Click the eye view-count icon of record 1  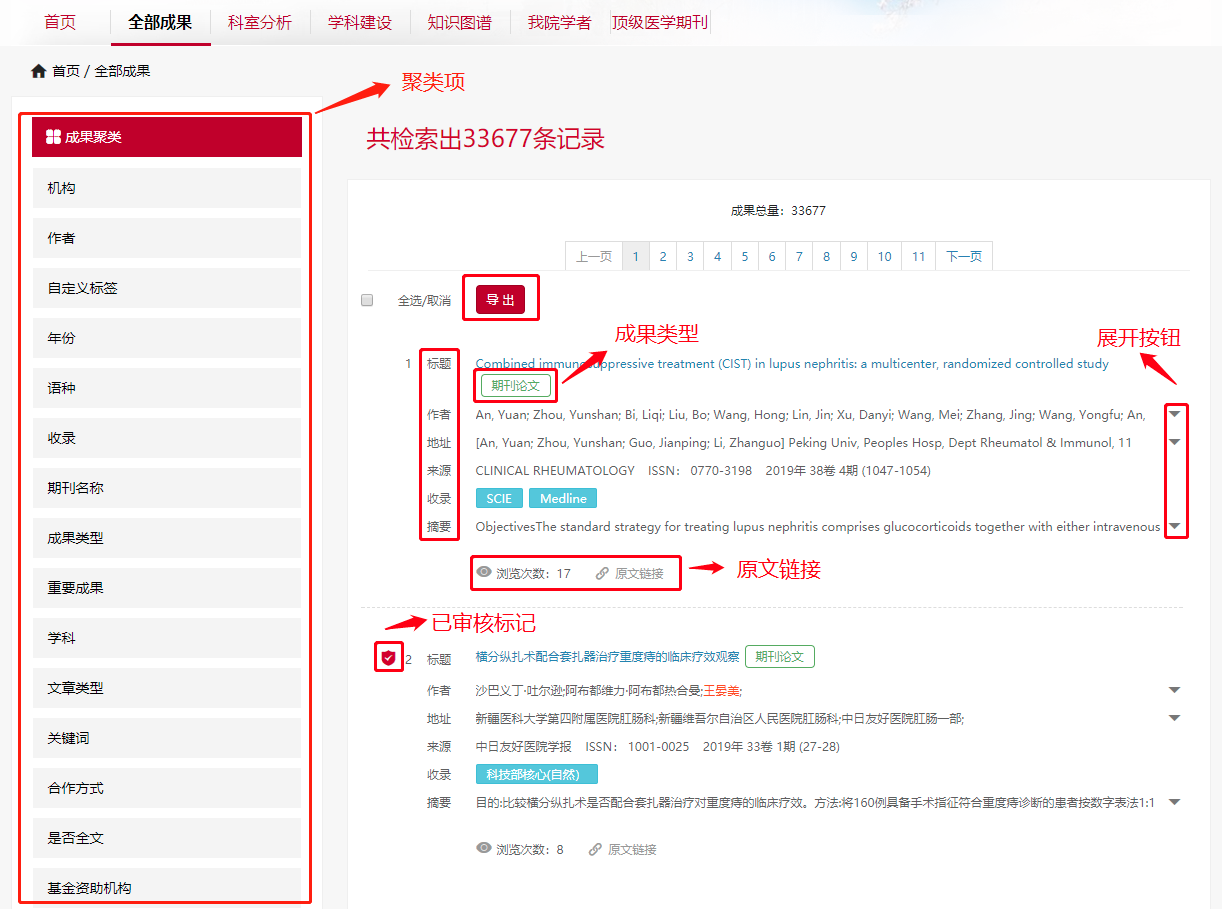point(484,573)
